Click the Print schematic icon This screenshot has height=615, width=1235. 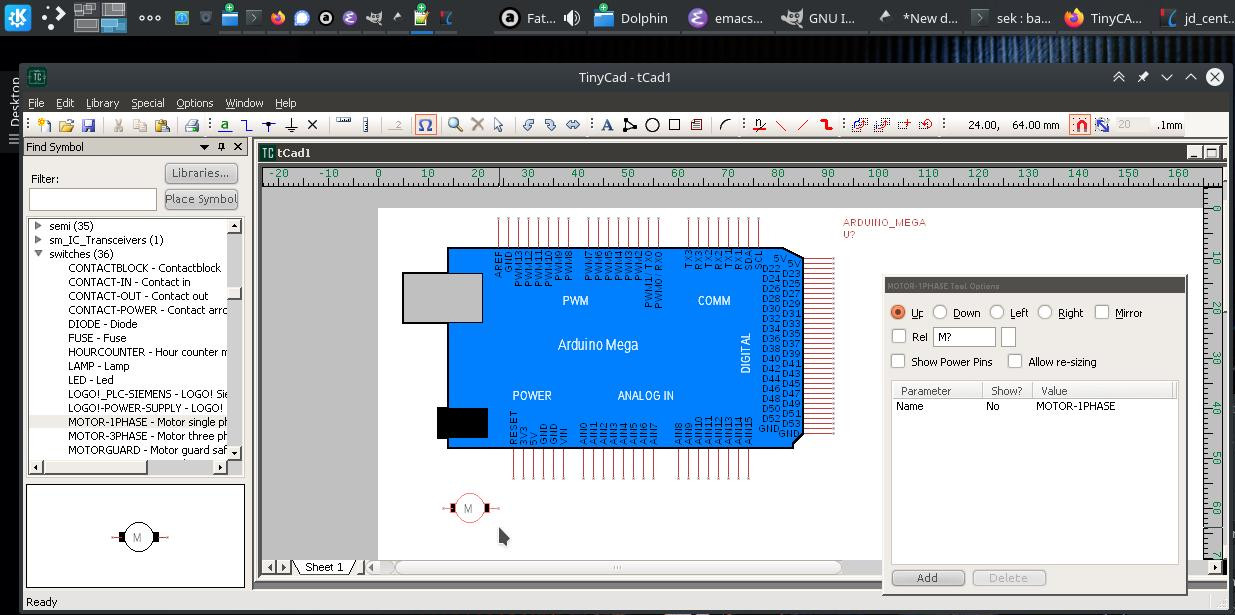[192, 125]
